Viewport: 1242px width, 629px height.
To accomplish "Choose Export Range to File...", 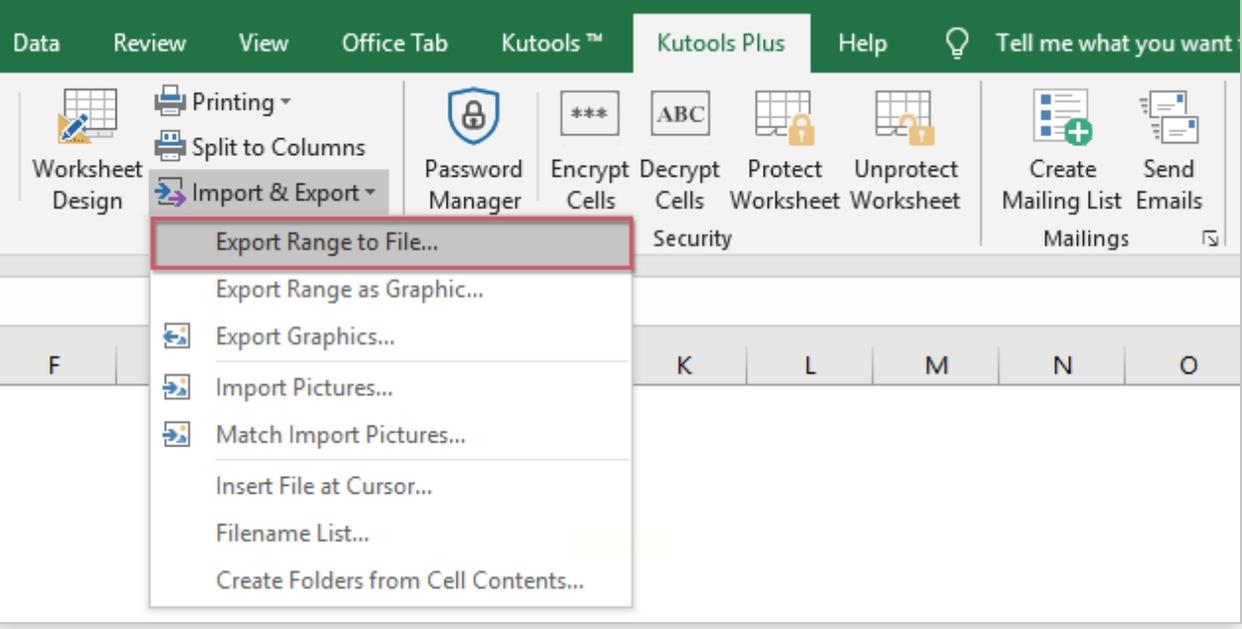I will pos(391,244).
